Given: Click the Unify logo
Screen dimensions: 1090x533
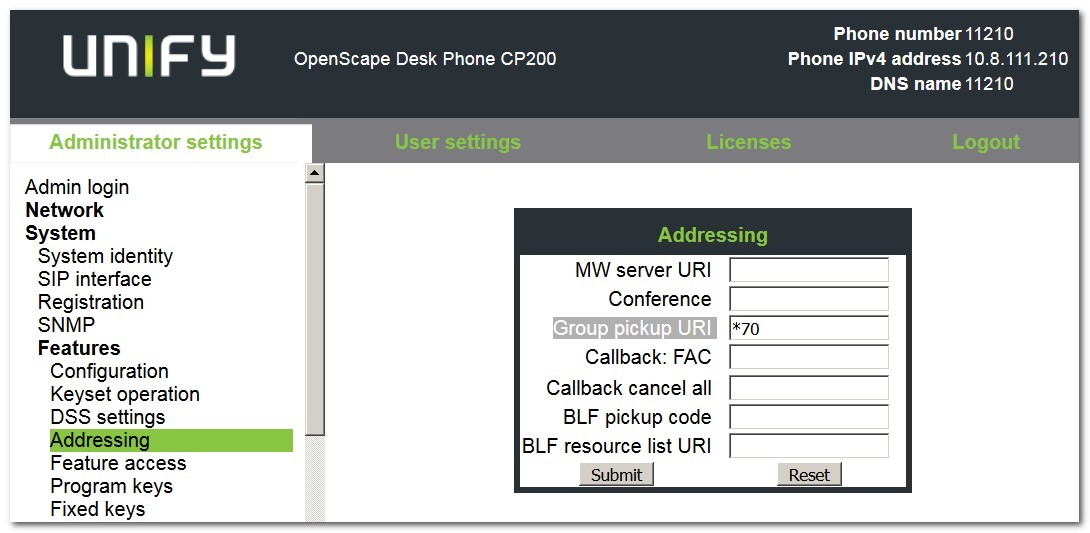Looking at the screenshot, I should point(149,56).
